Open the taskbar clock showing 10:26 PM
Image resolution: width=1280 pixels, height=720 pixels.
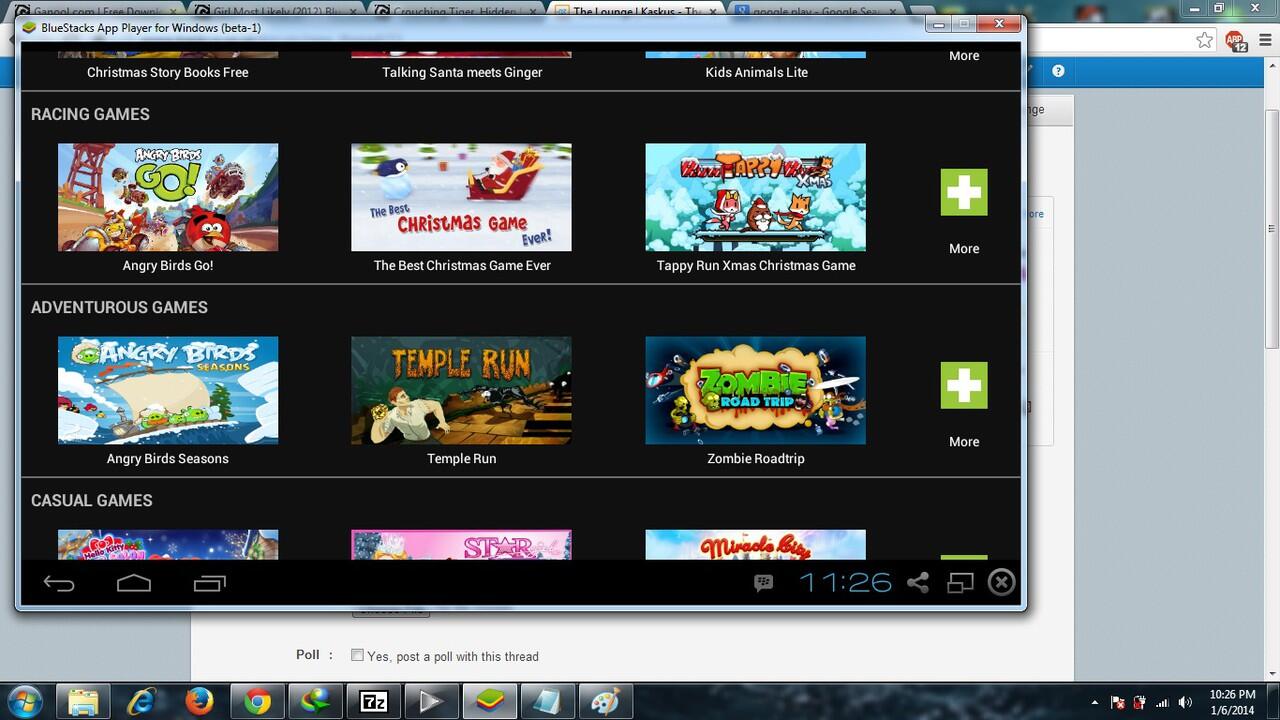1232,702
